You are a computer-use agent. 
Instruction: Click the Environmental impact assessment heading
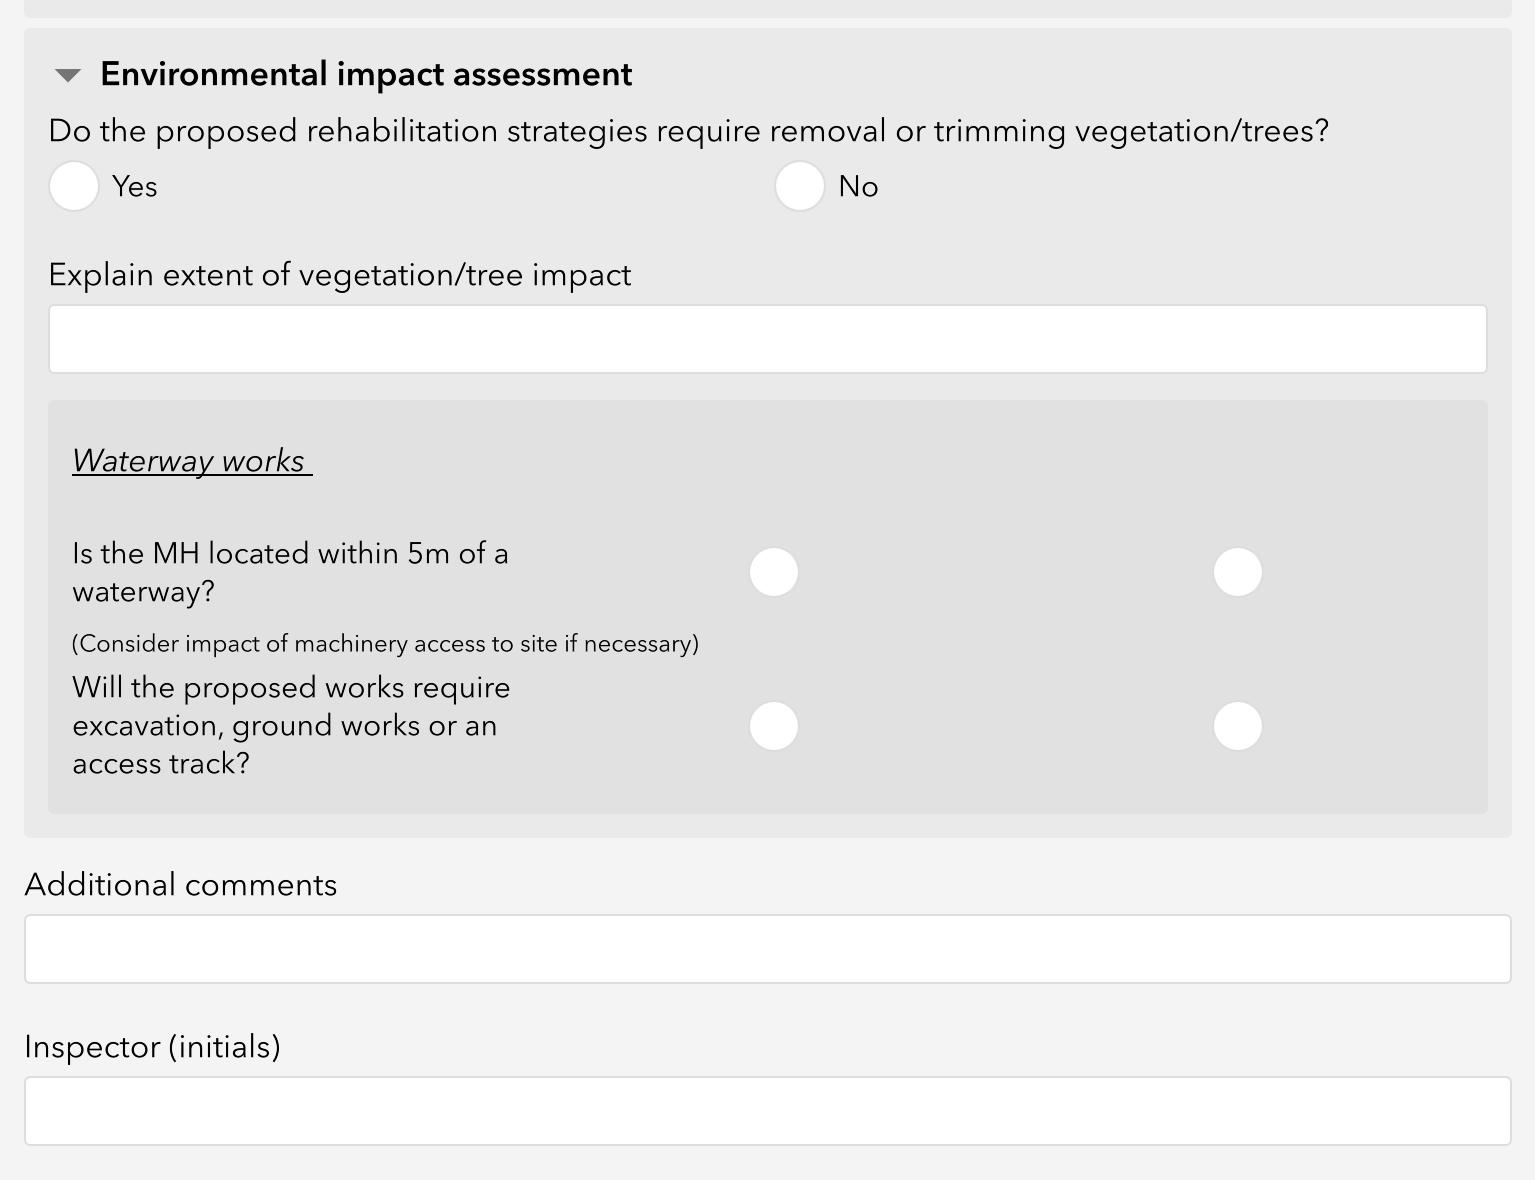(x=366, y=75)
